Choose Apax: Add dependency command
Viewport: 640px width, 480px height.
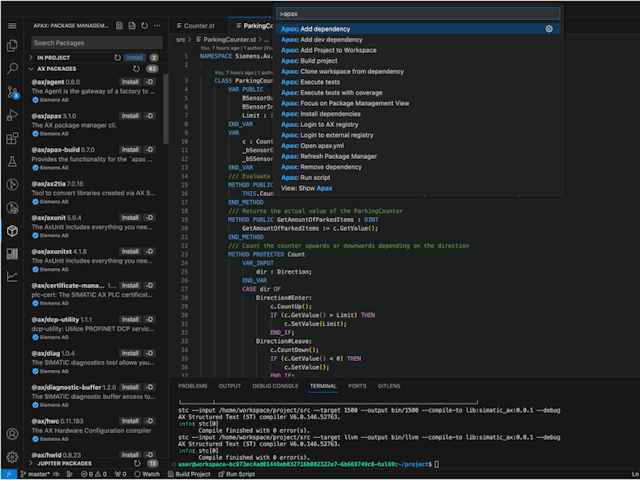[418, 29]
